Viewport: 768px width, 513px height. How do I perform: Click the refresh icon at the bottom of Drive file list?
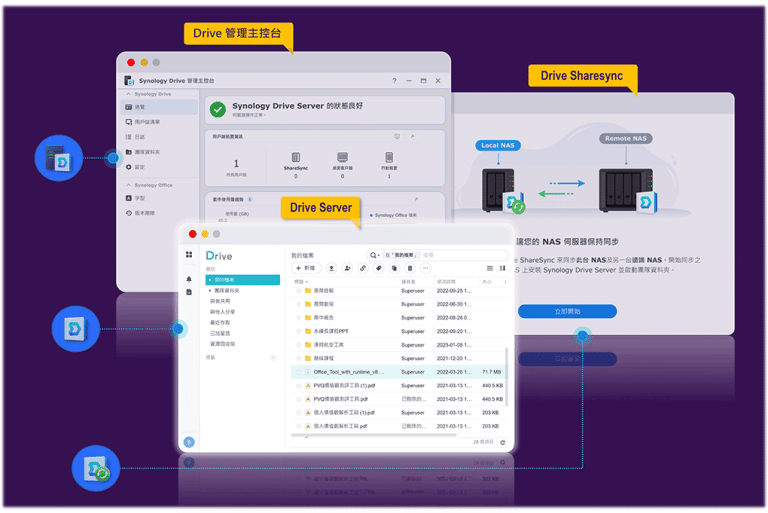503,442
